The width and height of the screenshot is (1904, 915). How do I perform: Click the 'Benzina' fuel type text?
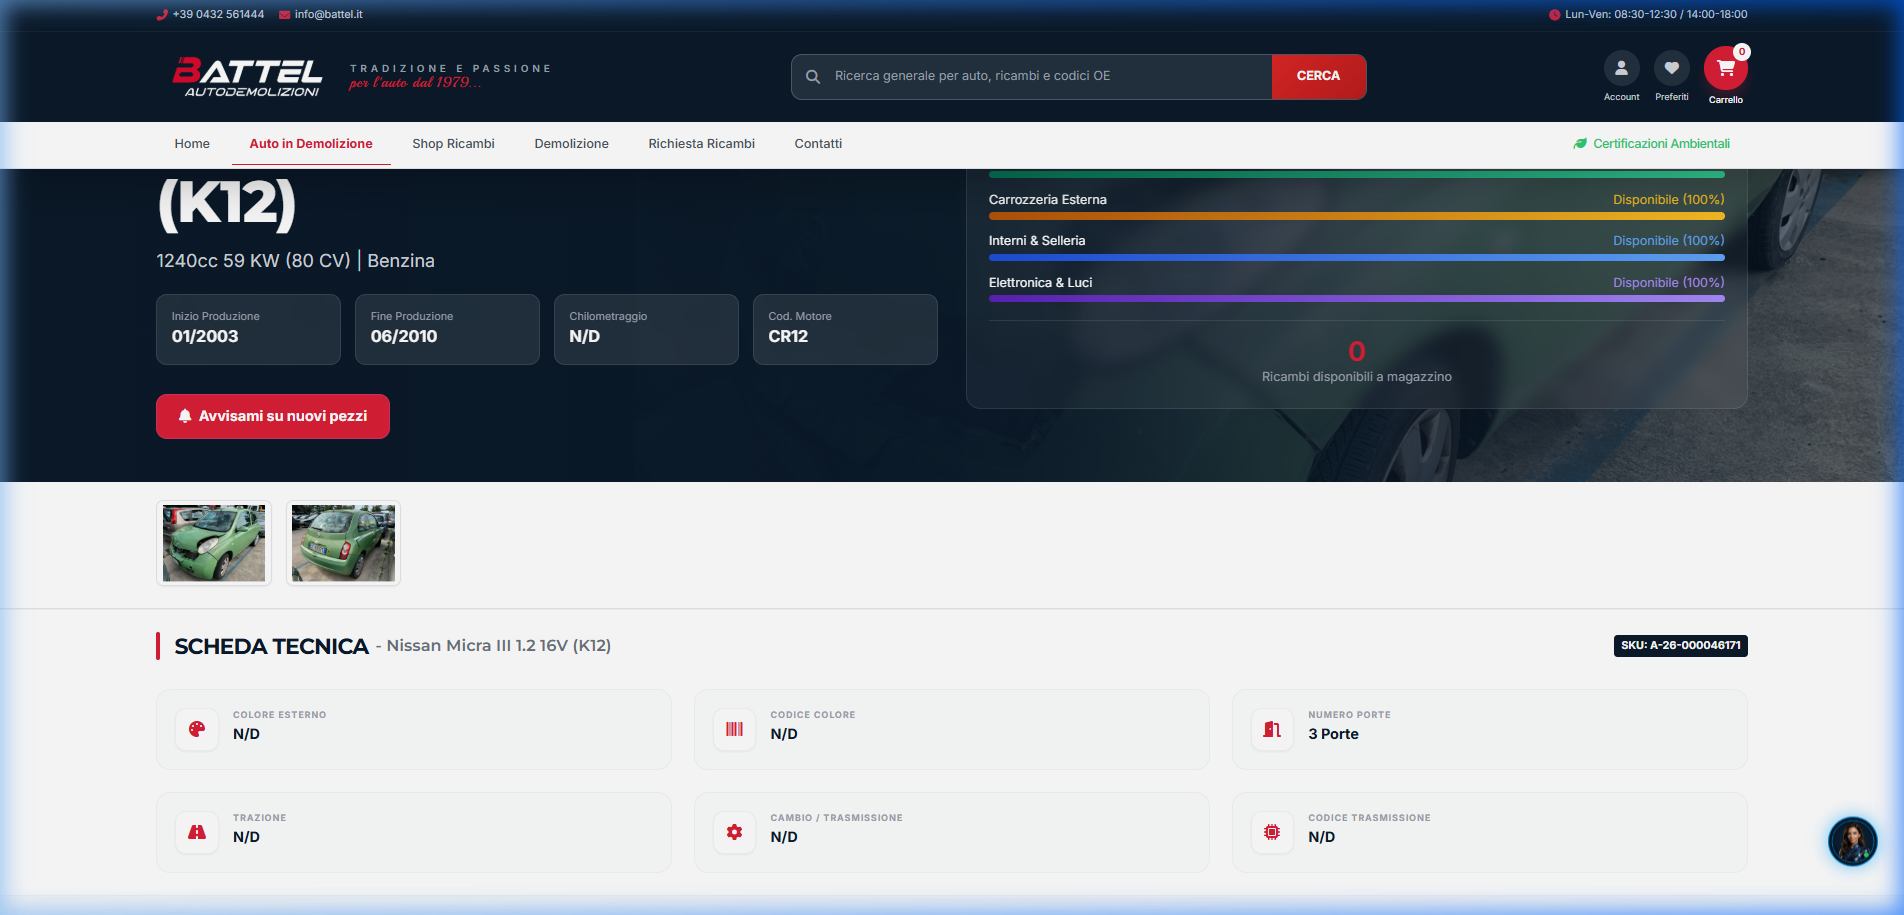(x=401, y=261)
